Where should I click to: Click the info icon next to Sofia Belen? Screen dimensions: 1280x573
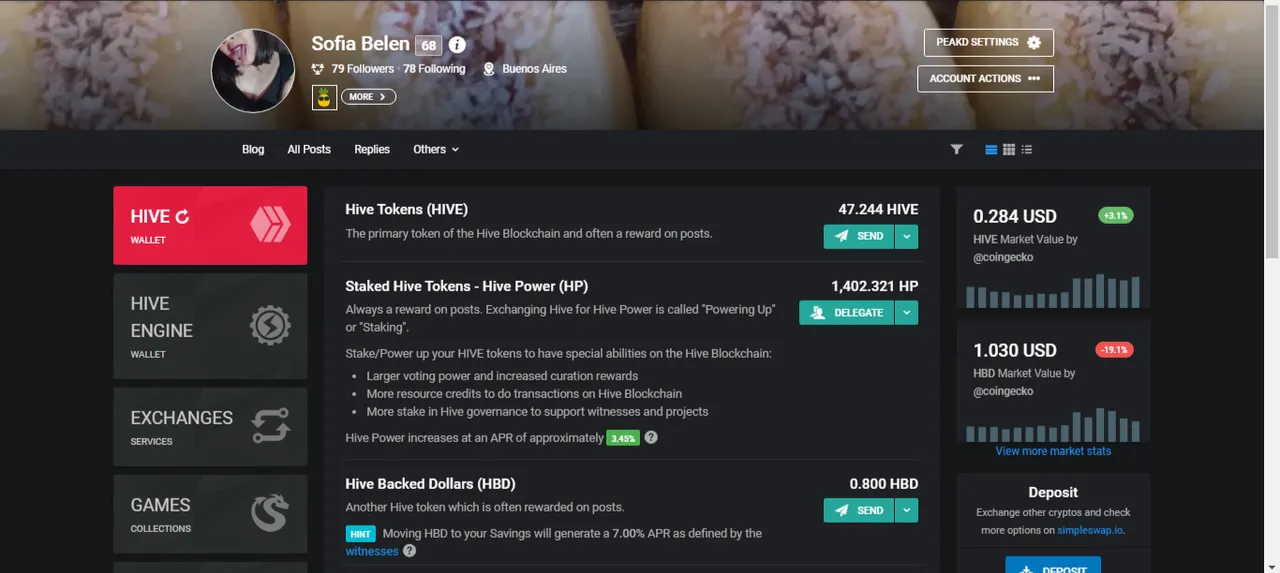pos(457,45)
